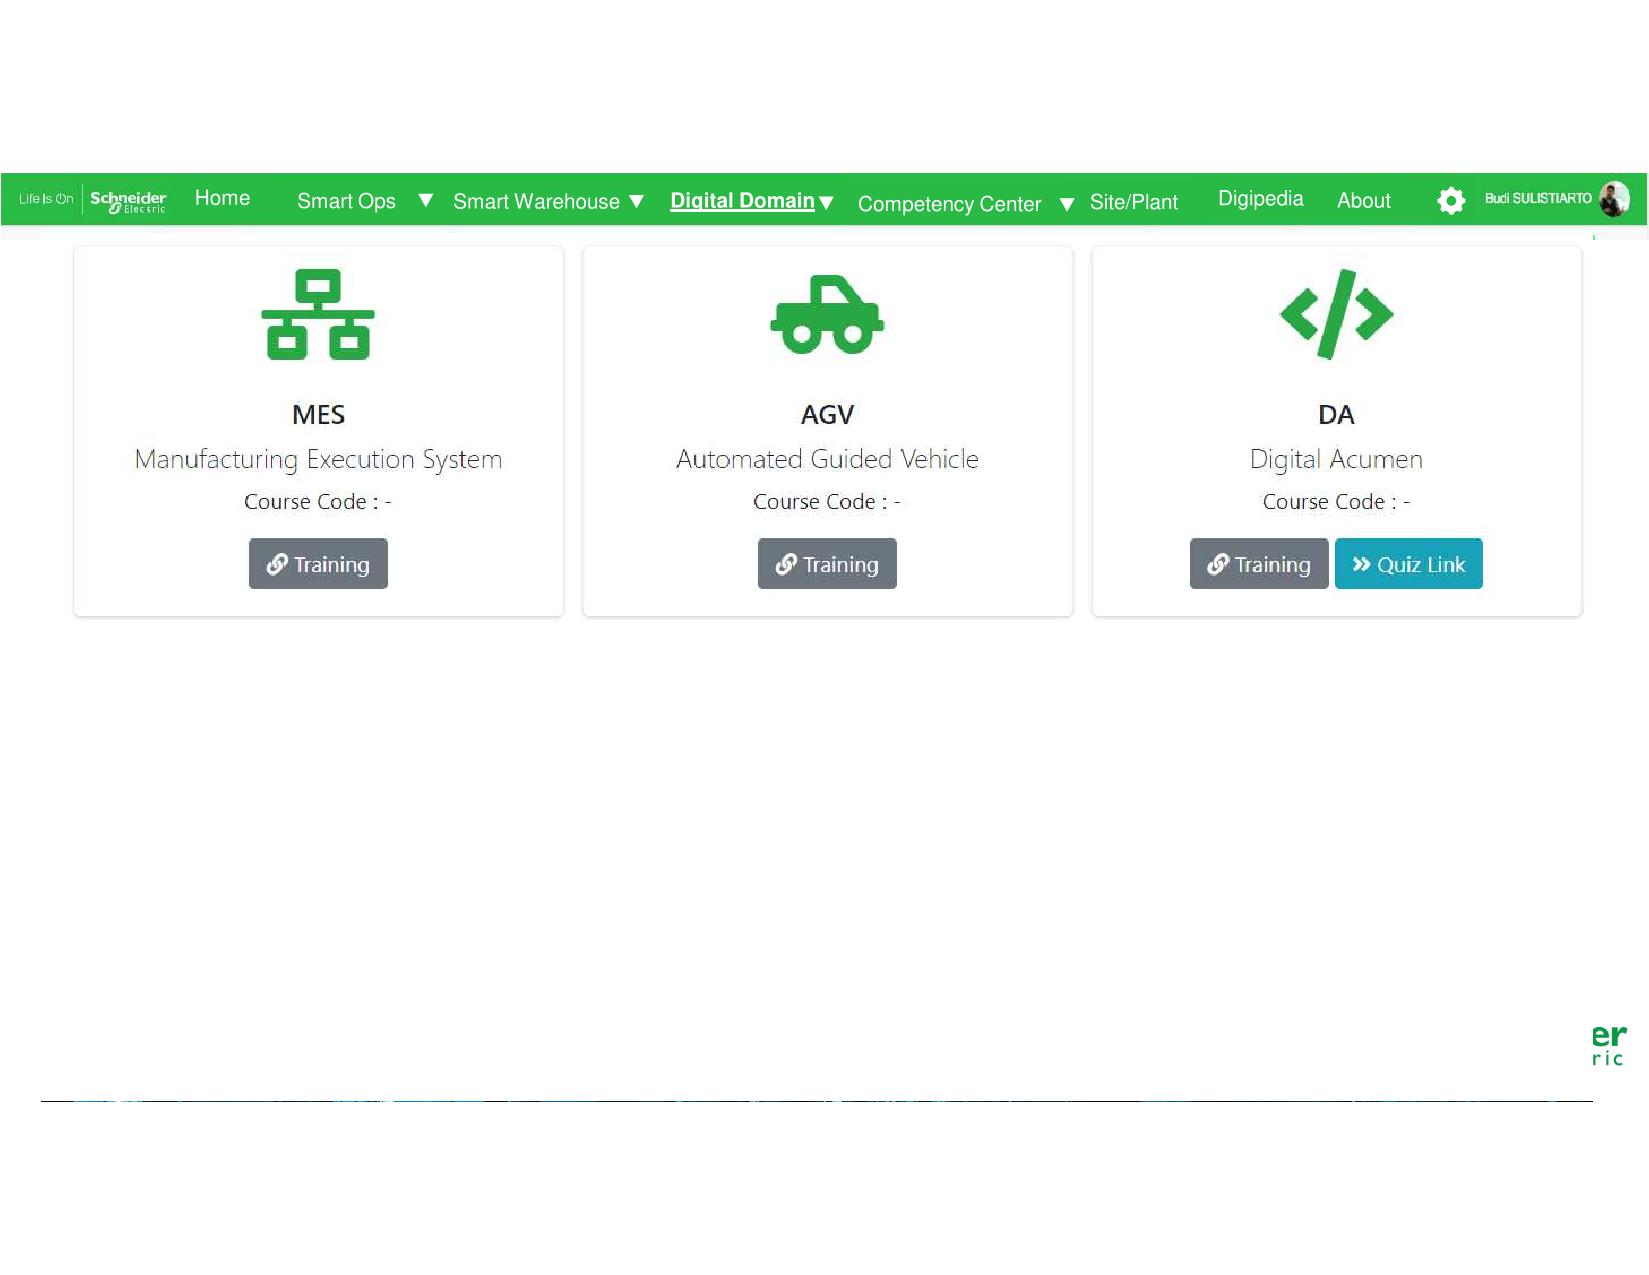Click the Budi SULISTIARTO username
Image resolution: width=1649 pixels, height=1275 pixels.
coord(1537,199)
